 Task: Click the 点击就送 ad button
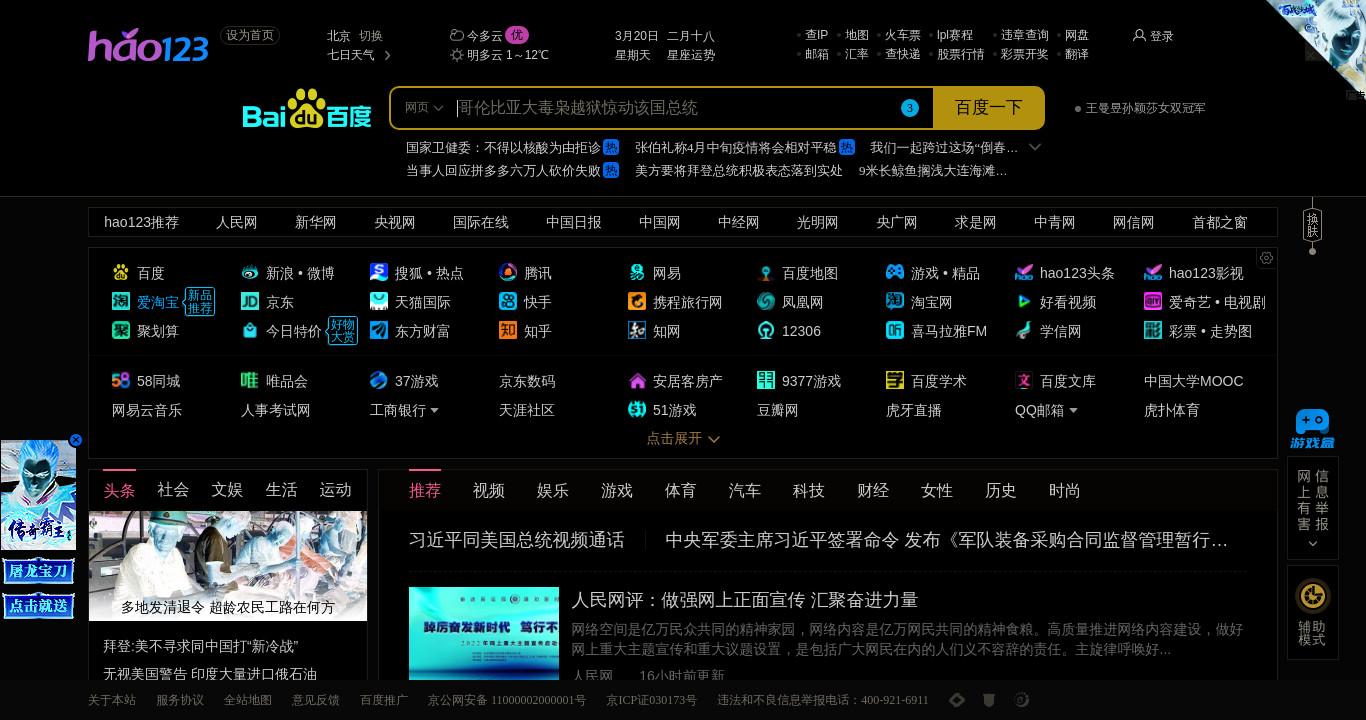pyautogui.click(x=39, y=606)
